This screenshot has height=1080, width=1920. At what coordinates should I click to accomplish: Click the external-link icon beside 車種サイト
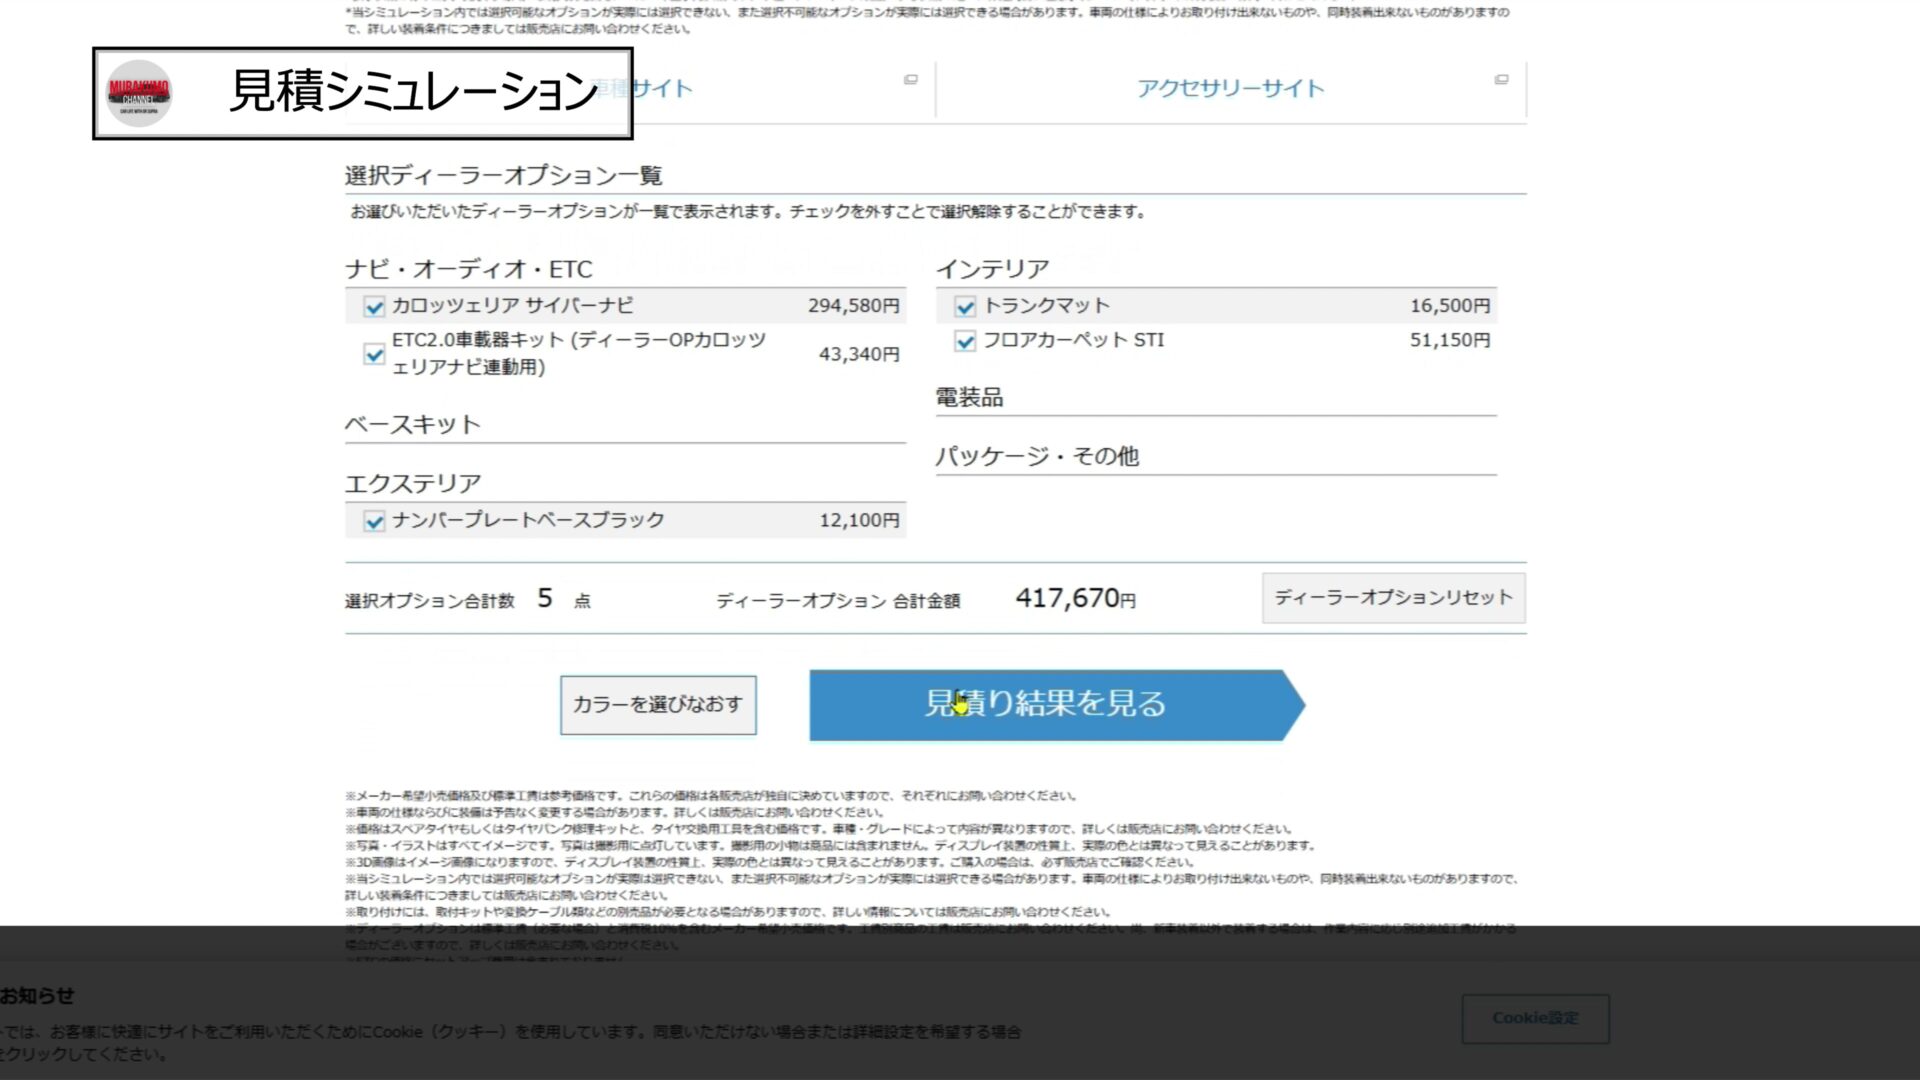[910, 79]
